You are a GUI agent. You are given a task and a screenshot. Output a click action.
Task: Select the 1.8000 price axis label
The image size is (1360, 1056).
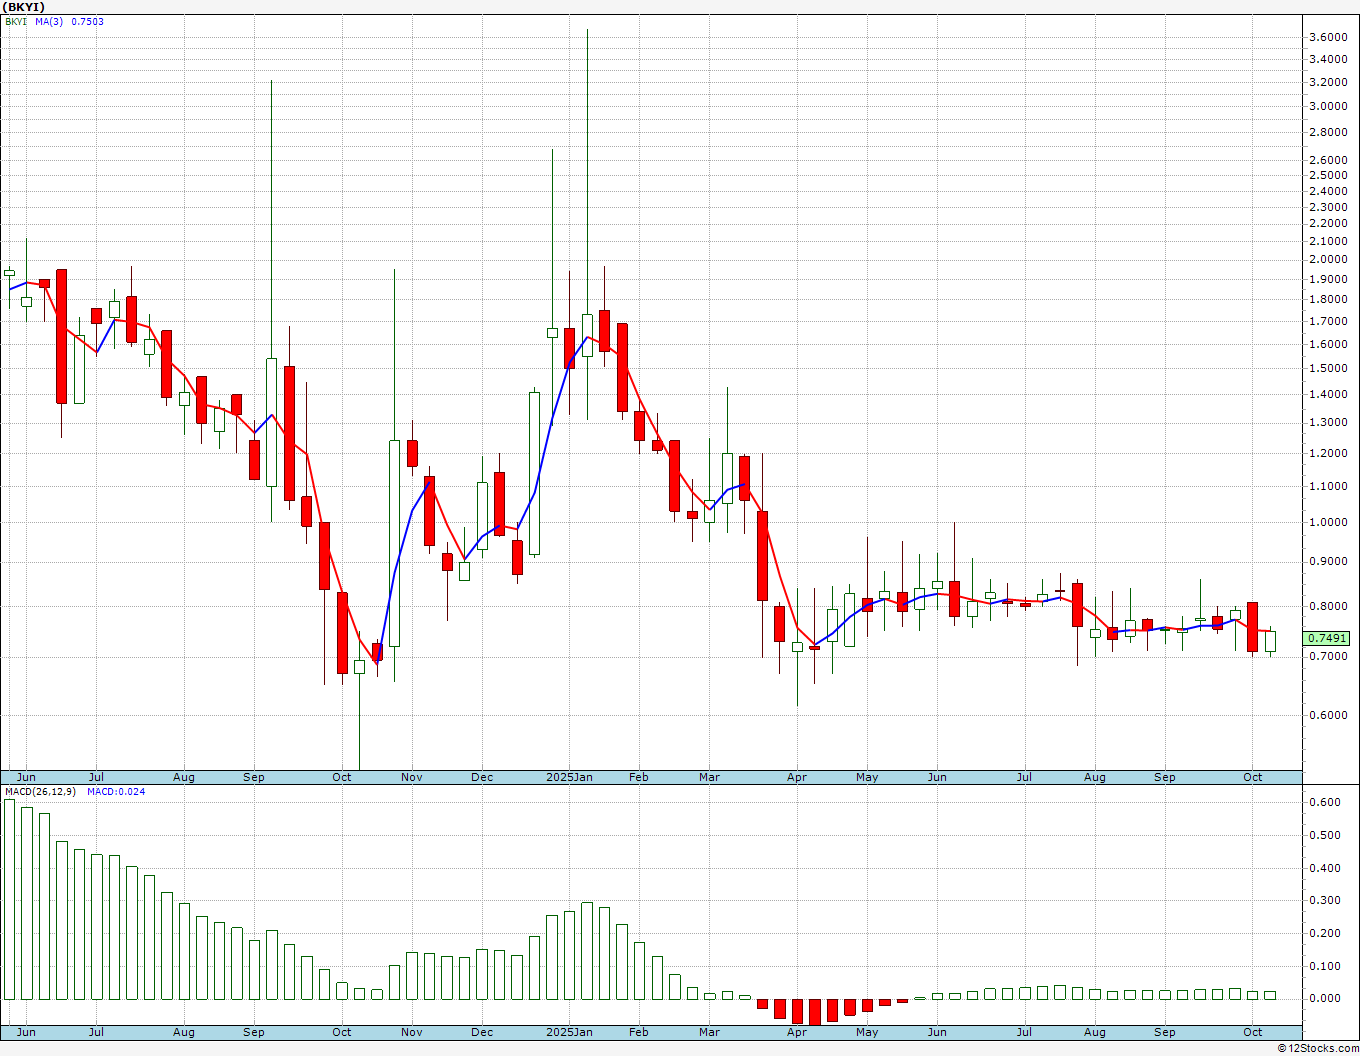(1327, 299)
